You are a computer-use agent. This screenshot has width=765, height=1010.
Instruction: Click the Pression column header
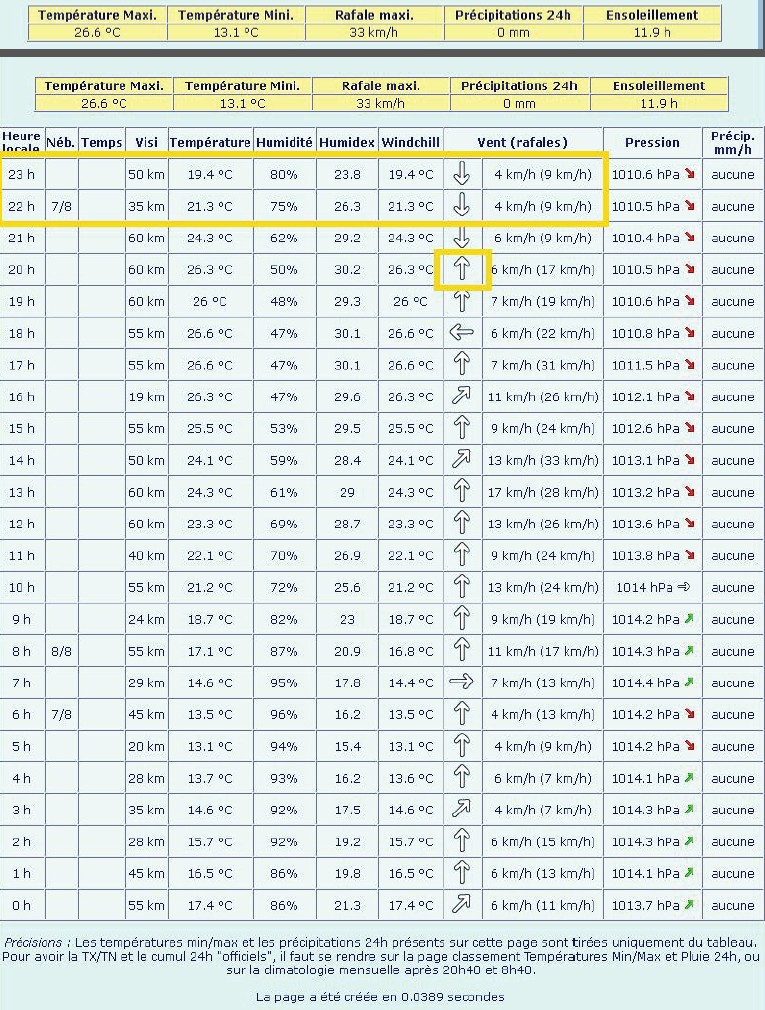[652, 143]
